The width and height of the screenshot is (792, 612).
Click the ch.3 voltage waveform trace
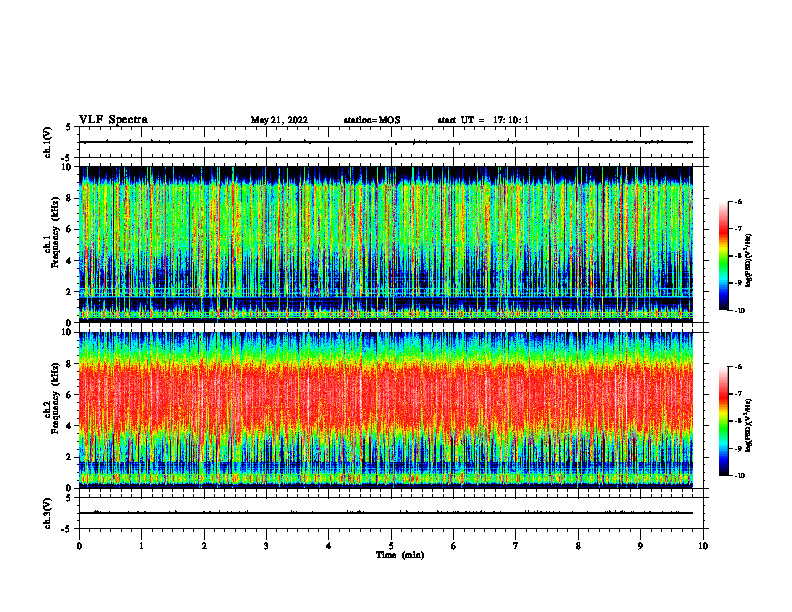click(386, 513)
